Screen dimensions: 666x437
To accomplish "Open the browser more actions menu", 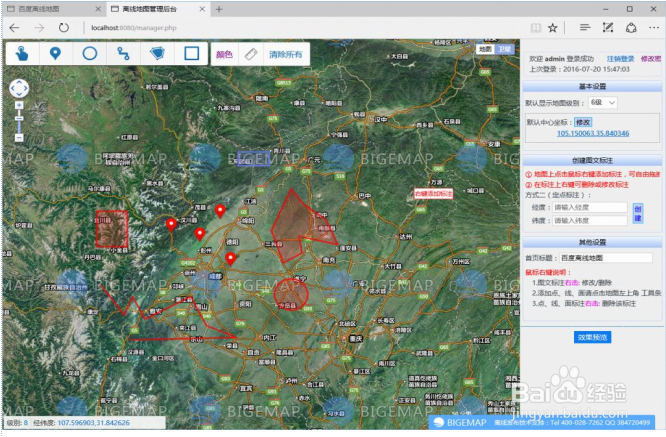I will (x=654, y=28).
